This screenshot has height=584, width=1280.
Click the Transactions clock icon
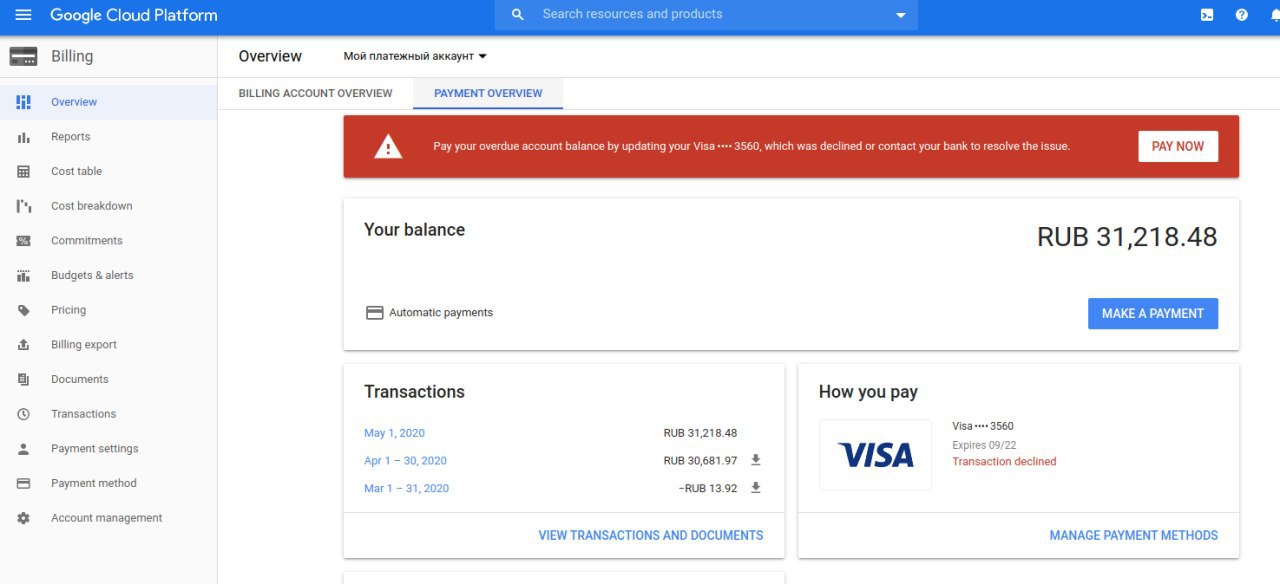pyautogui.click(x=24, y=414)
